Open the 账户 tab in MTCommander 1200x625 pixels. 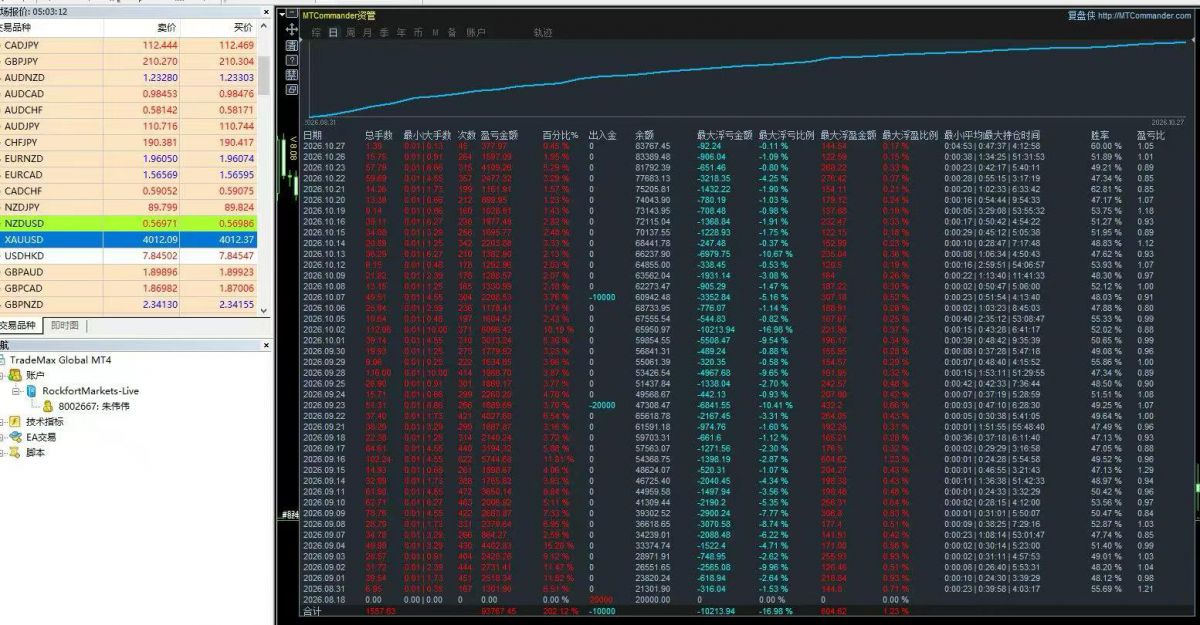pyautogui.click(x=475, y=33)
